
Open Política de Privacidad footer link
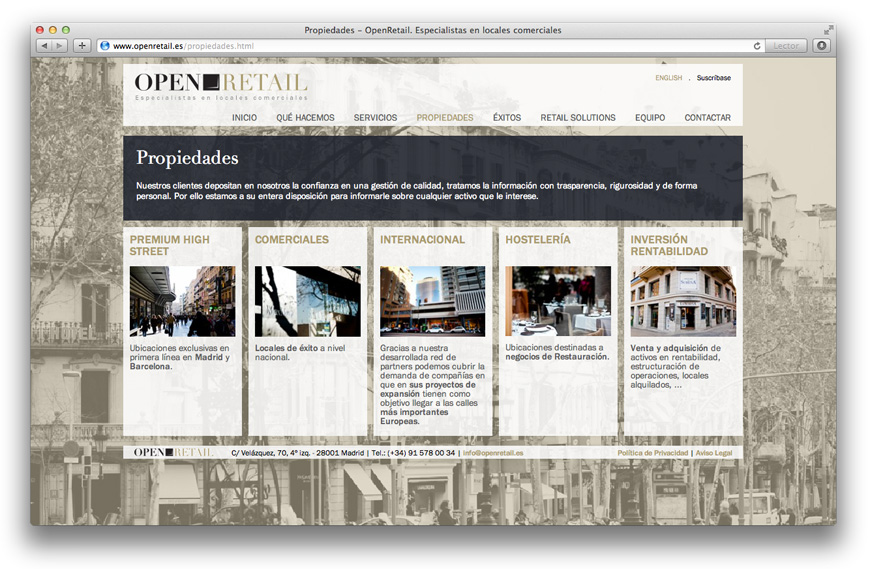point(652,453)
